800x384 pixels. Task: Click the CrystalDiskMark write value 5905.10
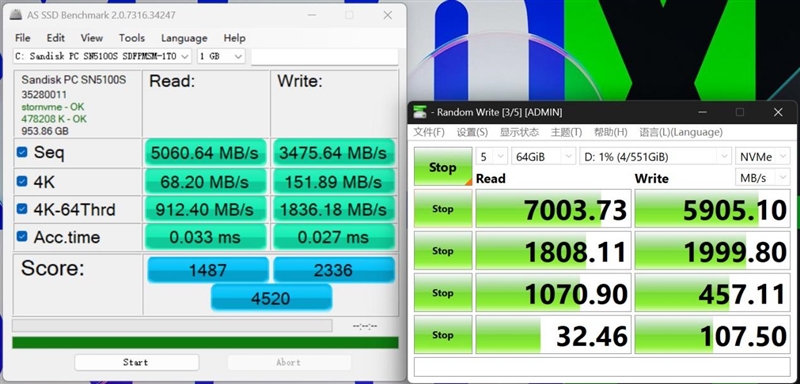(x=712, y=209)
